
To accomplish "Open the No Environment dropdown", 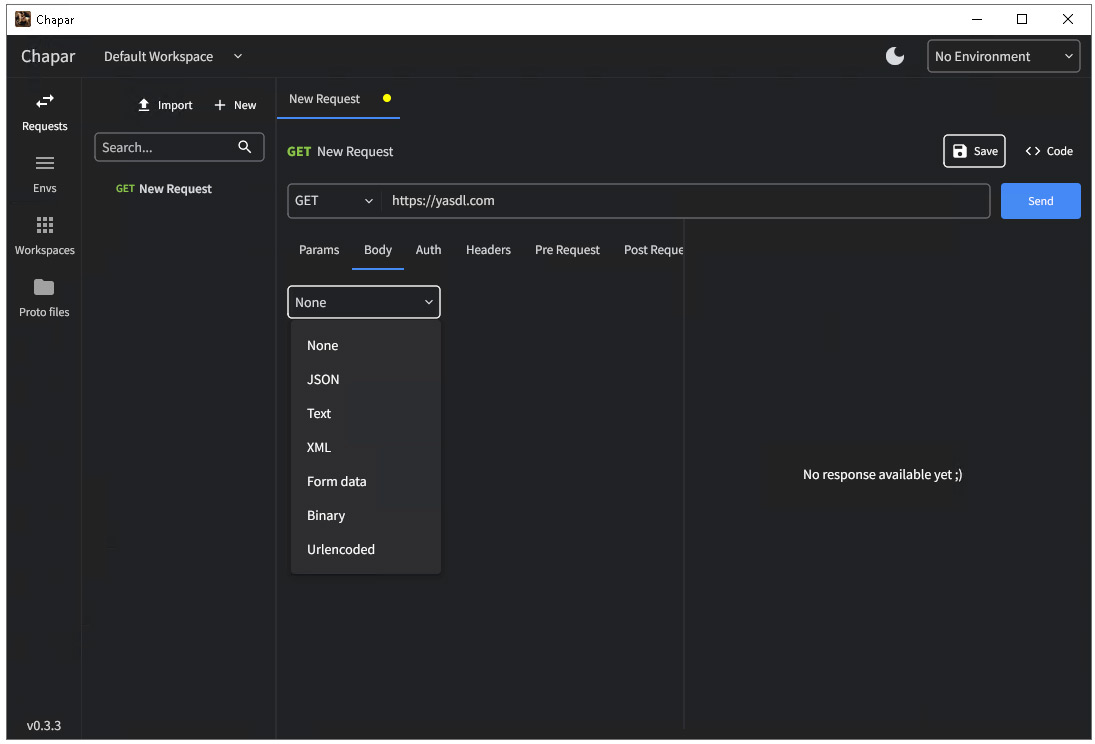I will coord(1003,56).
